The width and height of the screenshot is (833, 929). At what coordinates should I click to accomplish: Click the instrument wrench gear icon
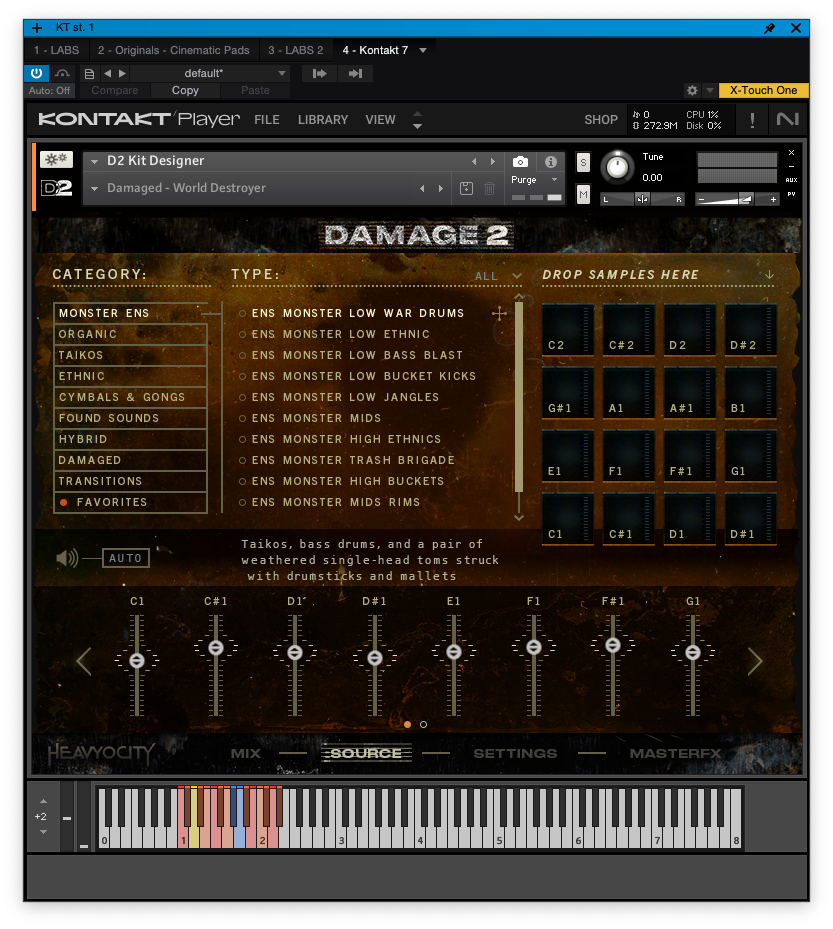56,159
